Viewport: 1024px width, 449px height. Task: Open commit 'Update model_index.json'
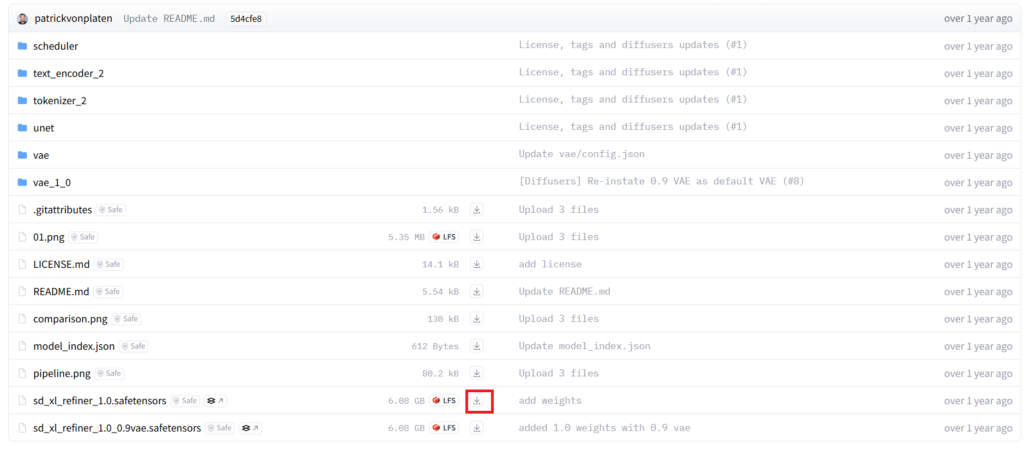click(584, 346)
